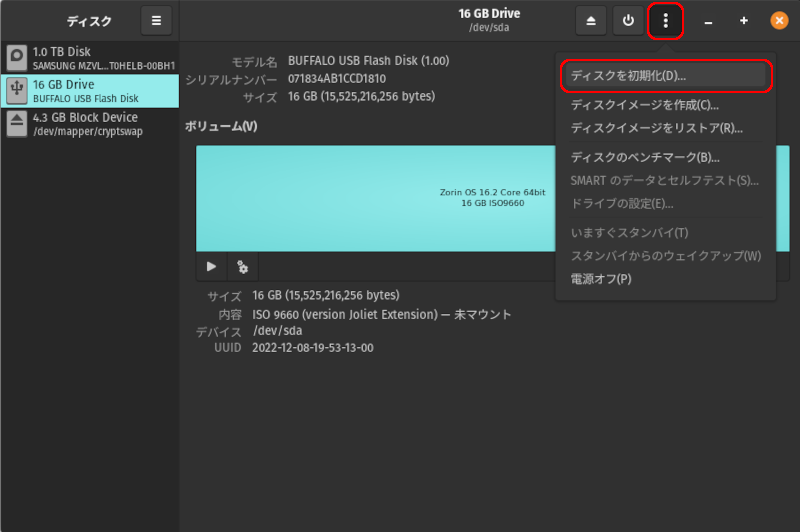The height and width of the screenshot is (532, 800).
Task: Click スタンバイからのウェイクアップ(W) menu entry
Action: click(666, 256)
